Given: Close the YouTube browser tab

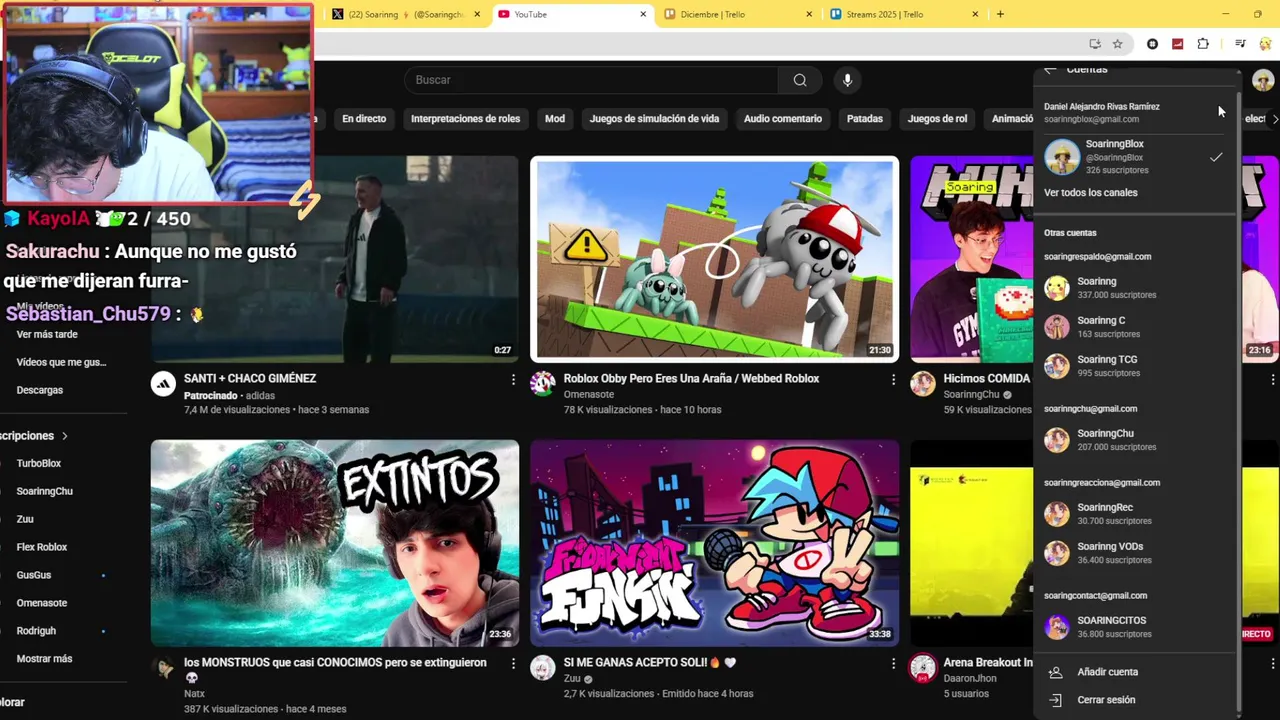Looking at the screenshot, I should [x=643, y=14].
